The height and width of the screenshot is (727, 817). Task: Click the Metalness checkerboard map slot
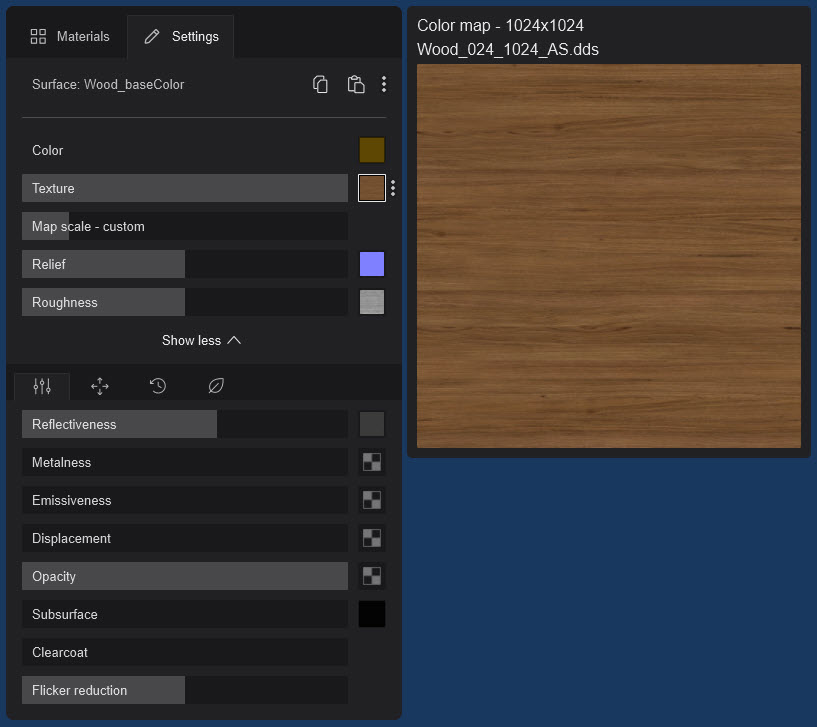[371, 462]
